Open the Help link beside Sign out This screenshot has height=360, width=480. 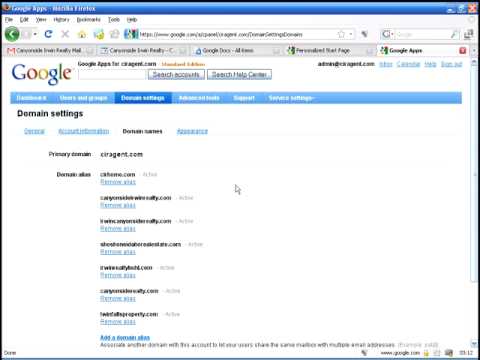pyautogui.click(x=430, y=64)
